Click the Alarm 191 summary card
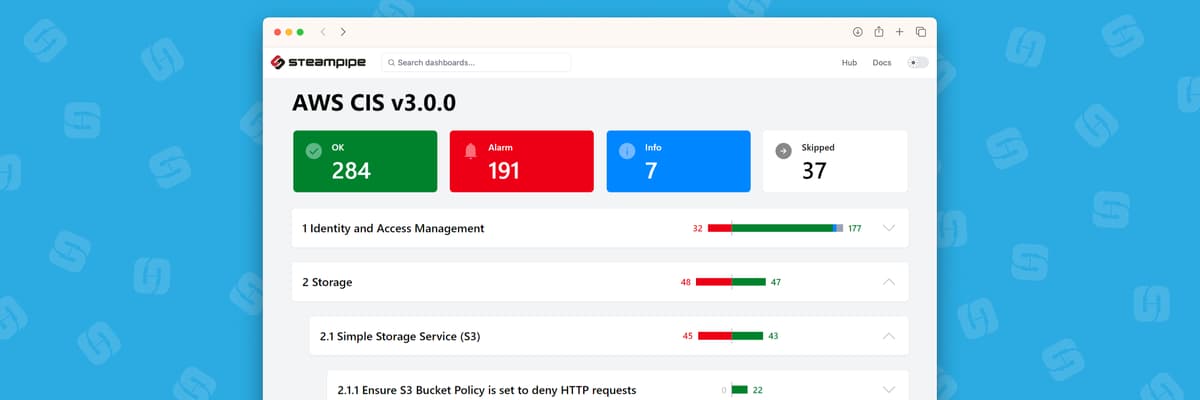This screenshot has height=400, width=1200. [522, 161]
